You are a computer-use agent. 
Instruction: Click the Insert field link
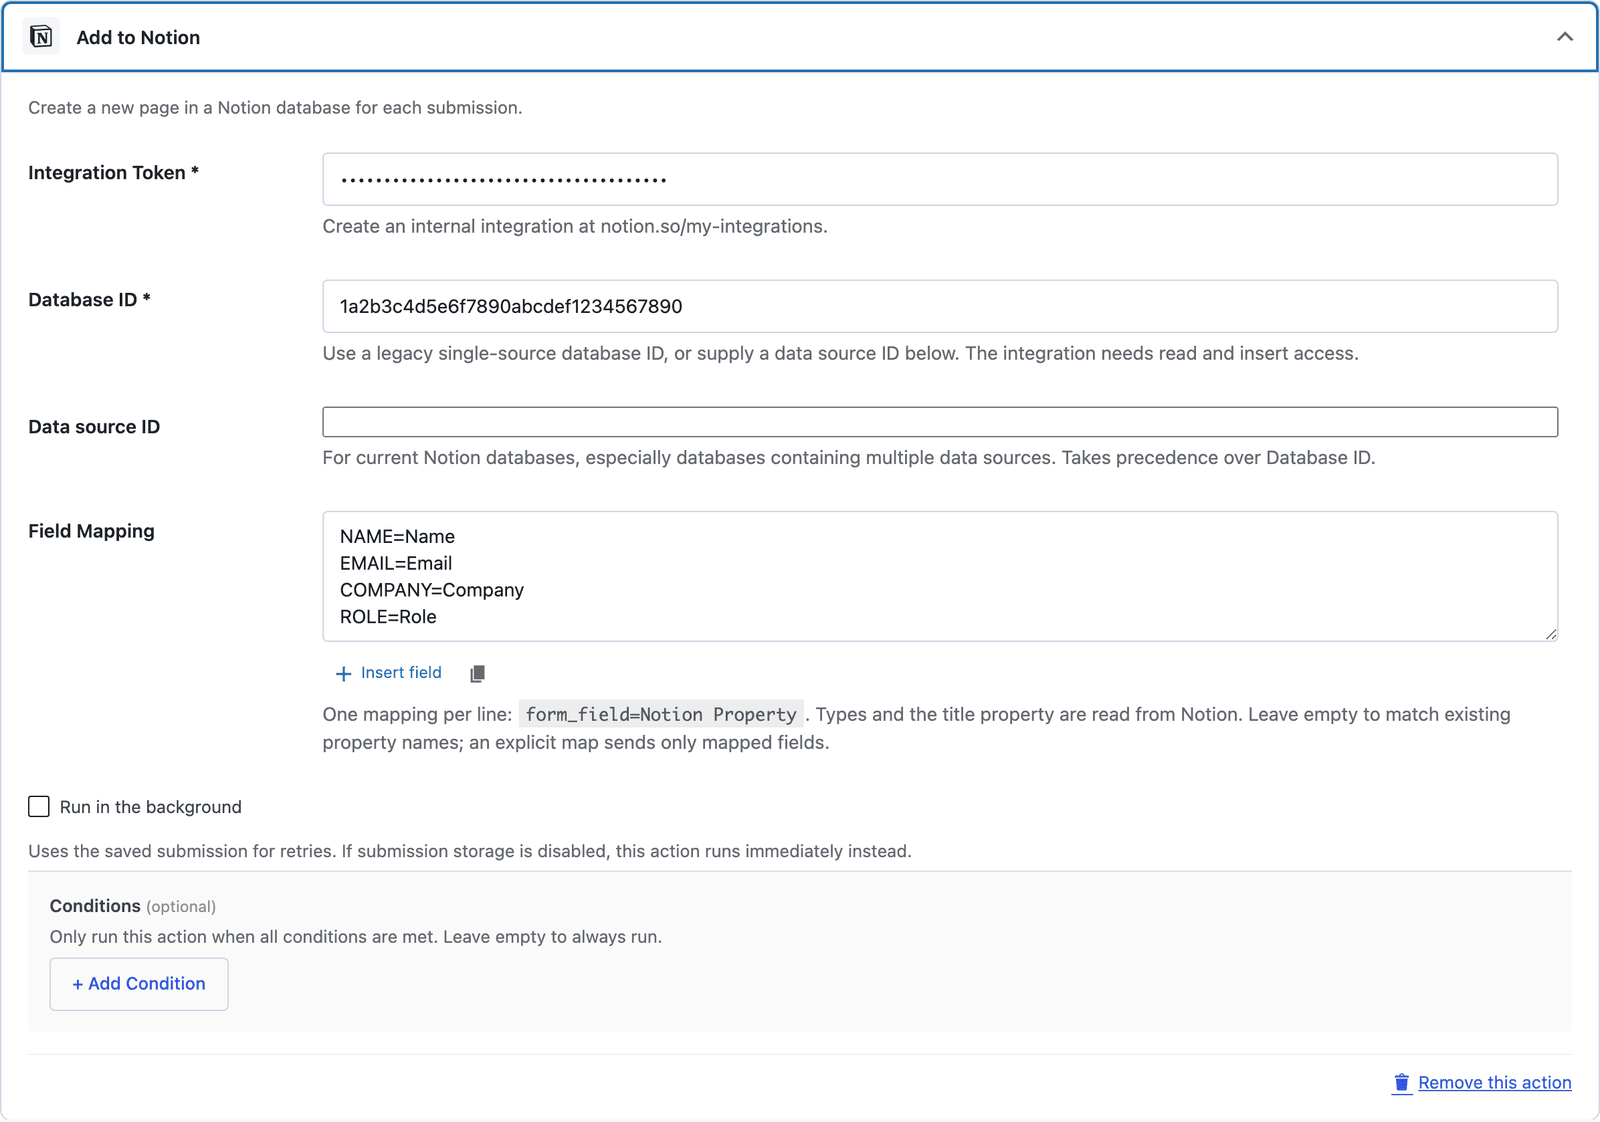401,673
